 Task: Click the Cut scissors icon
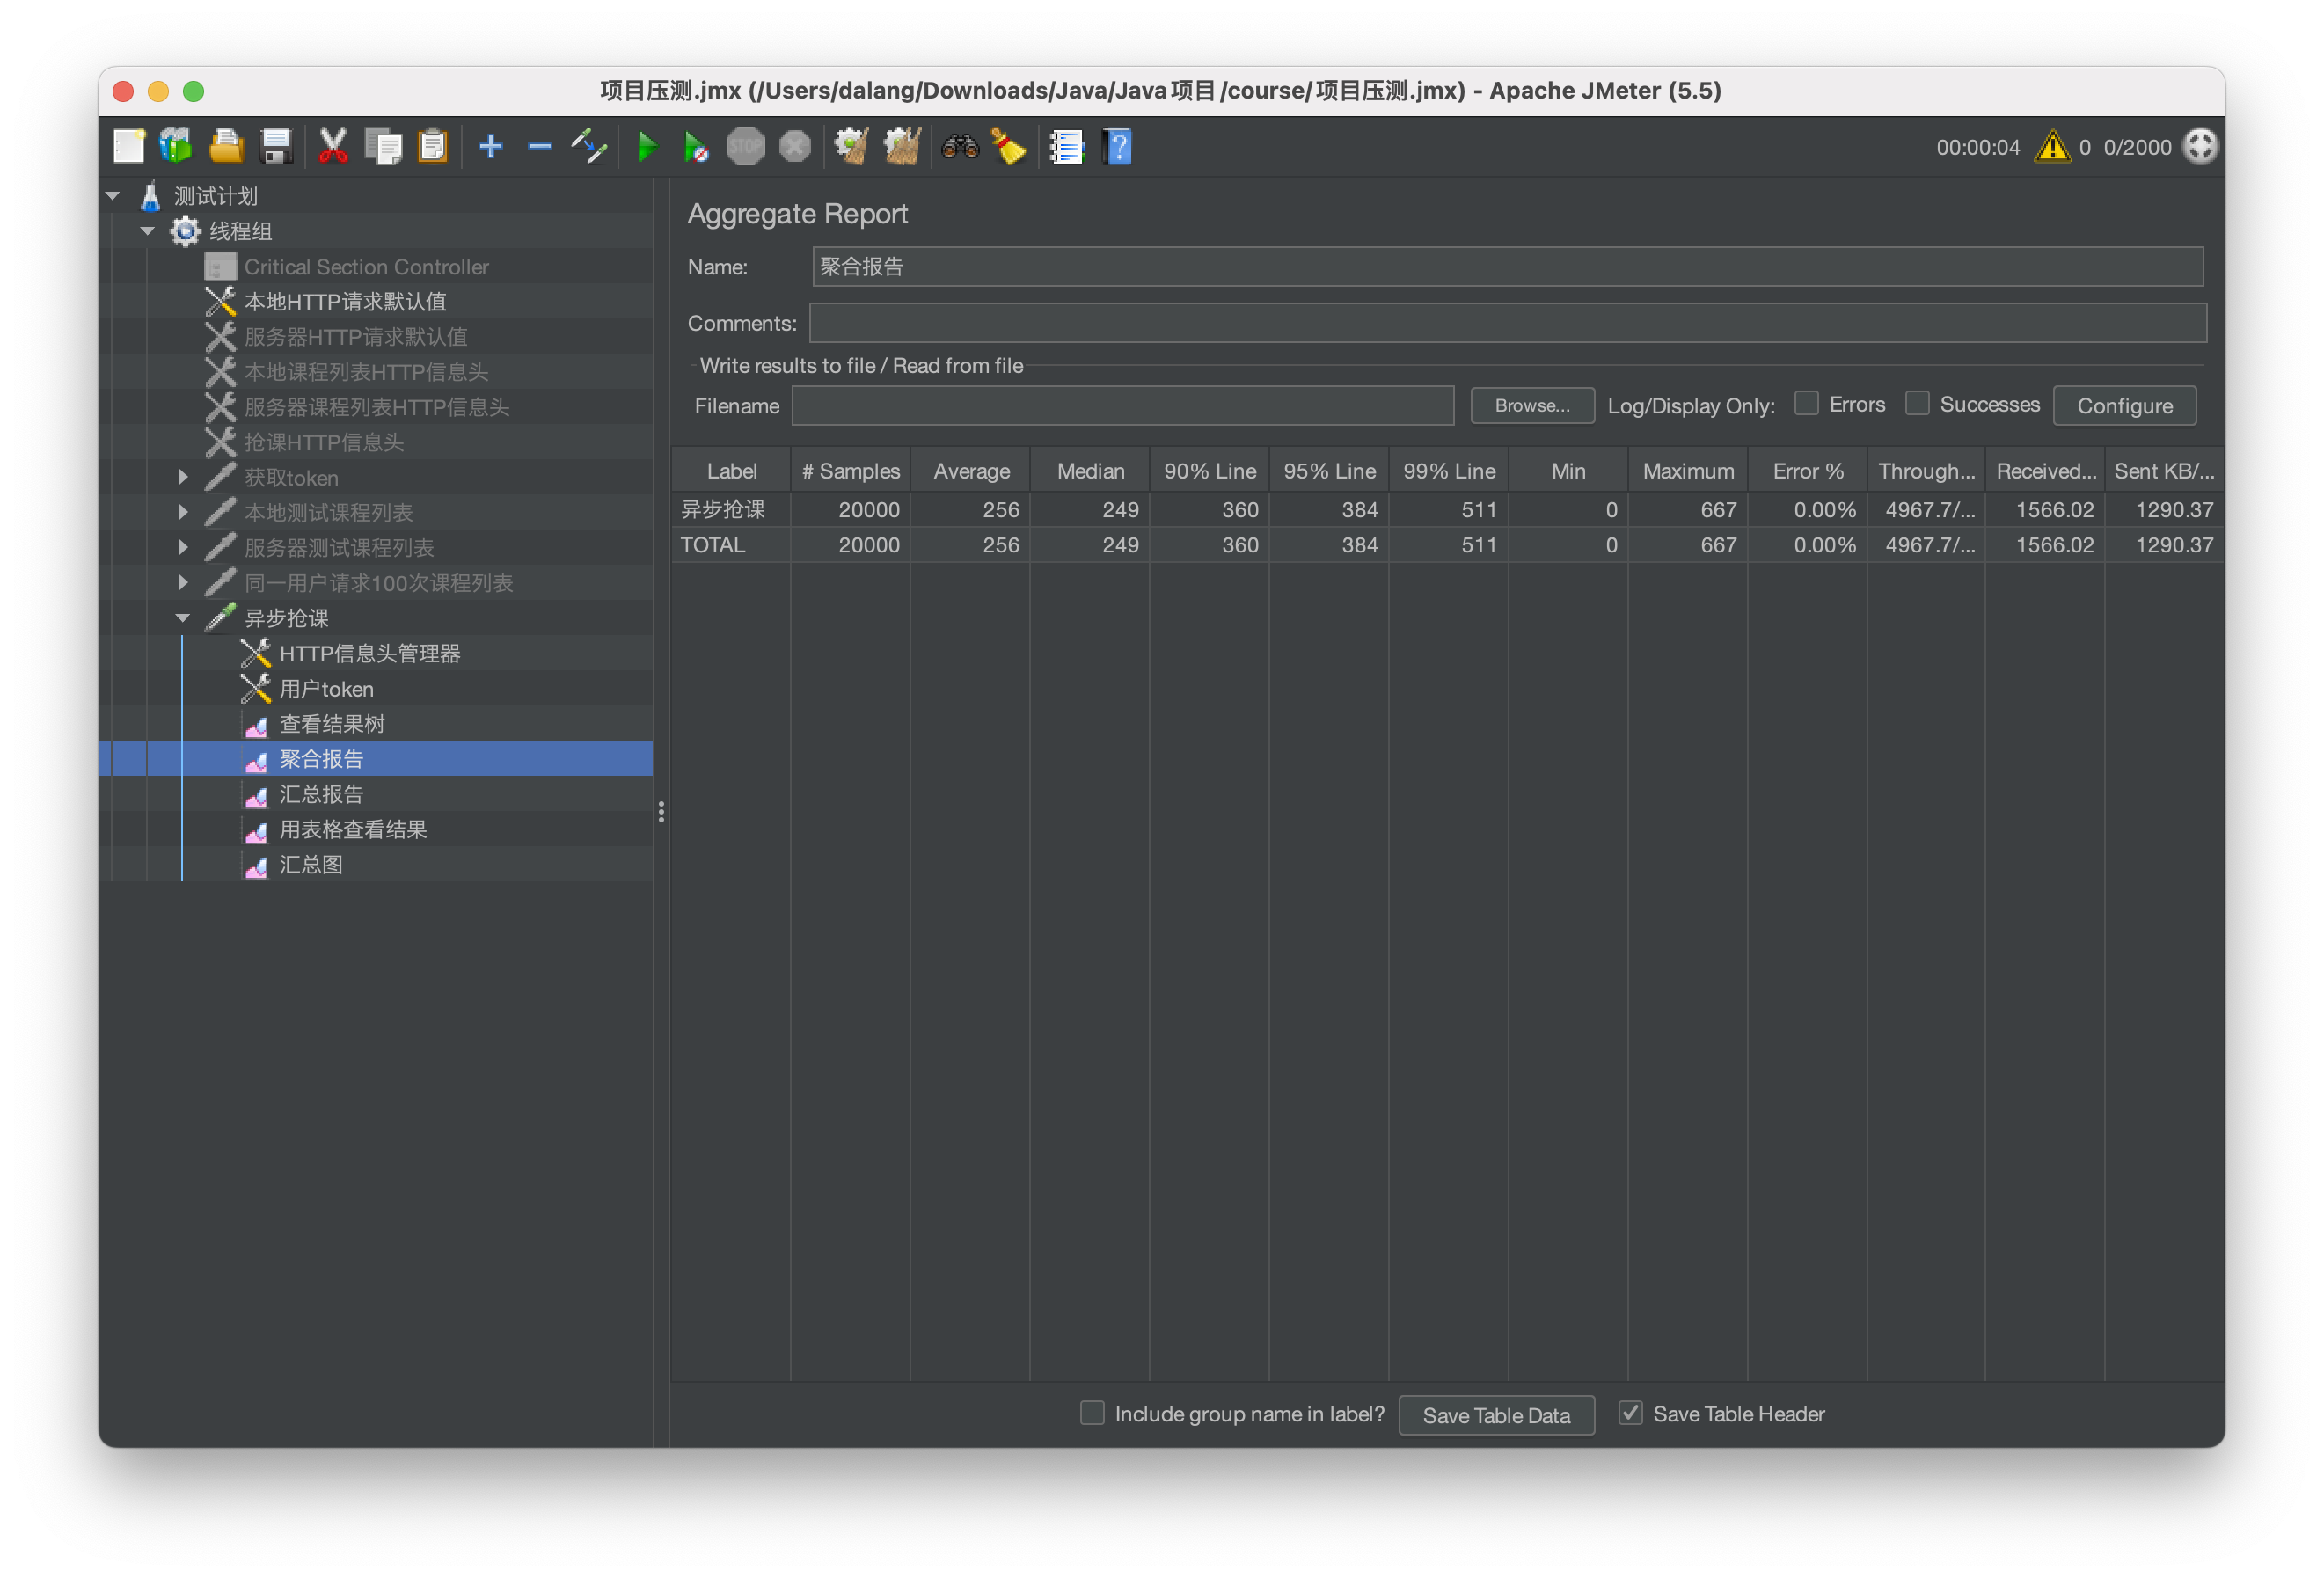pyautogui.click(x=333, y=147)
